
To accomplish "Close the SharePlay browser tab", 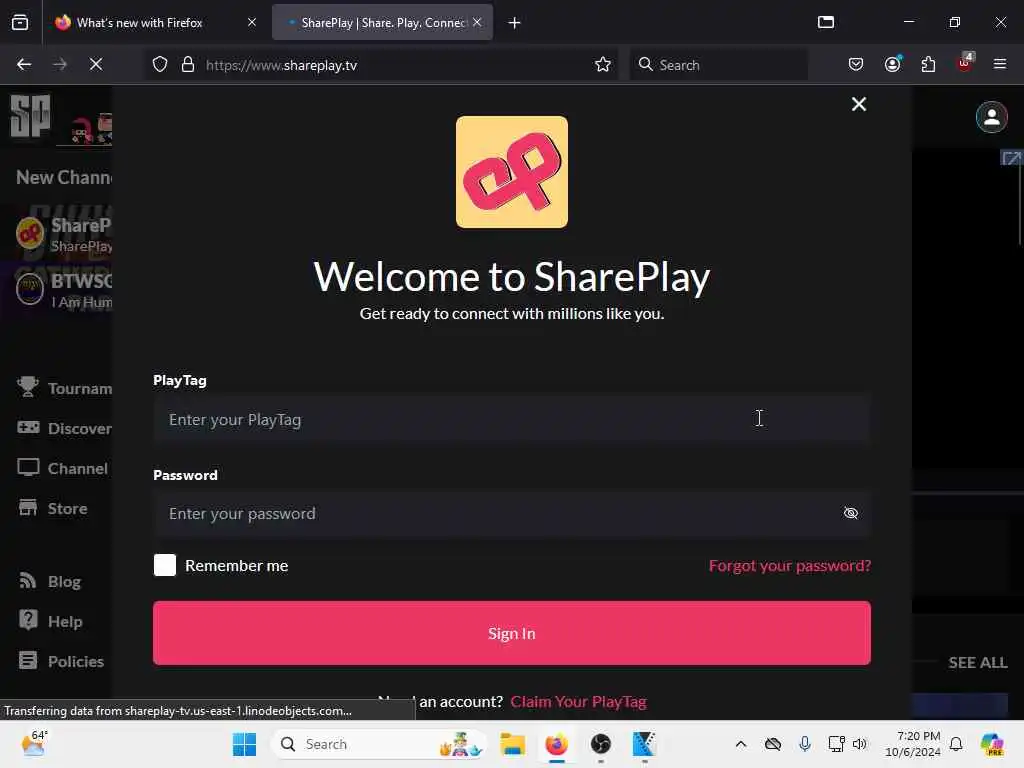I will click(x=477, y=22).
